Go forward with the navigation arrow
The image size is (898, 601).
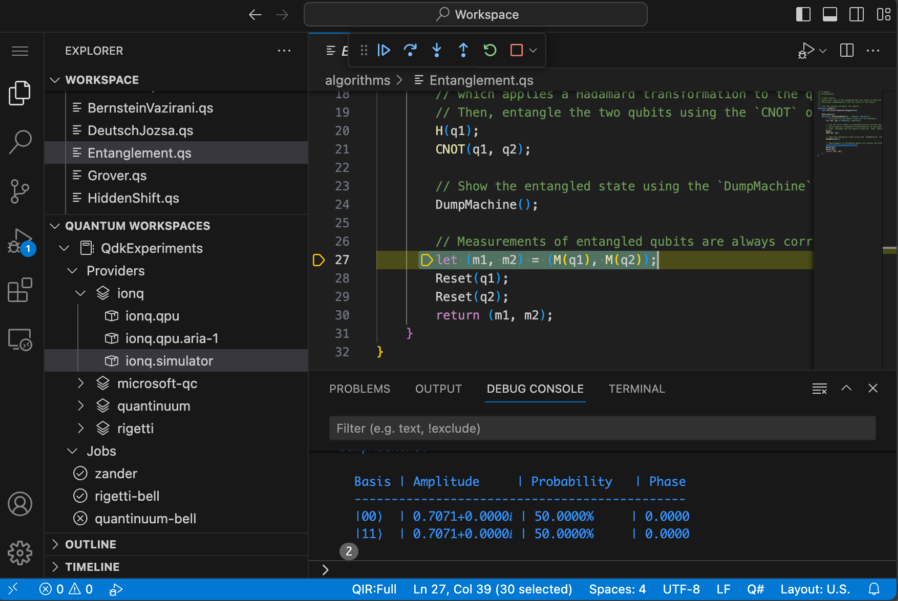pos(282,15)
